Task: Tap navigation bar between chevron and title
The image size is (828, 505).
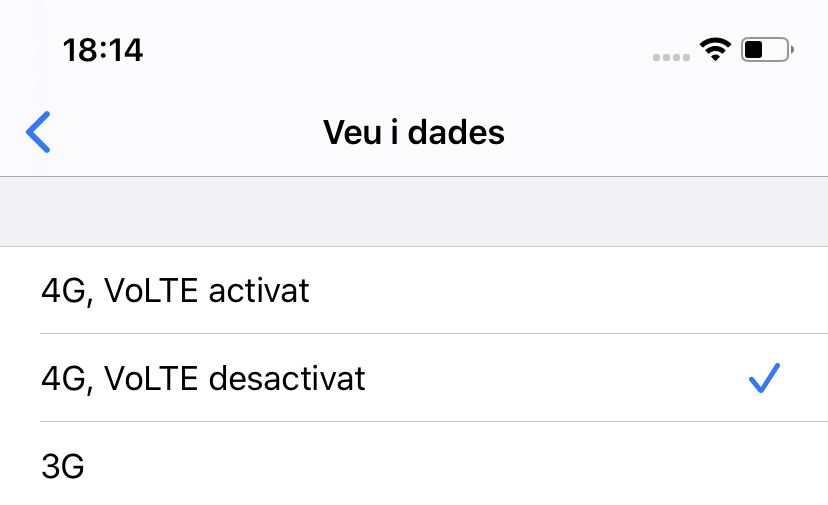Action: pos(180,132)
